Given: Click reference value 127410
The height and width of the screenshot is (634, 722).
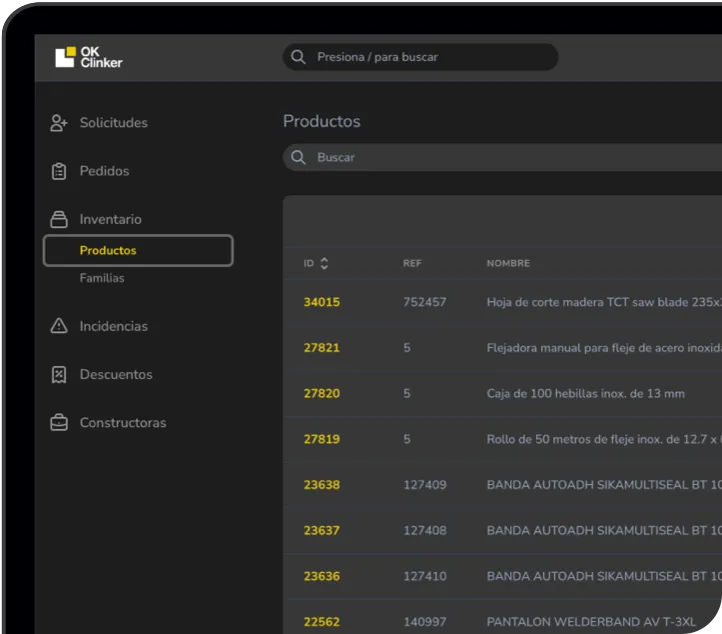Looking at the screenshot, I should point(425,576).
